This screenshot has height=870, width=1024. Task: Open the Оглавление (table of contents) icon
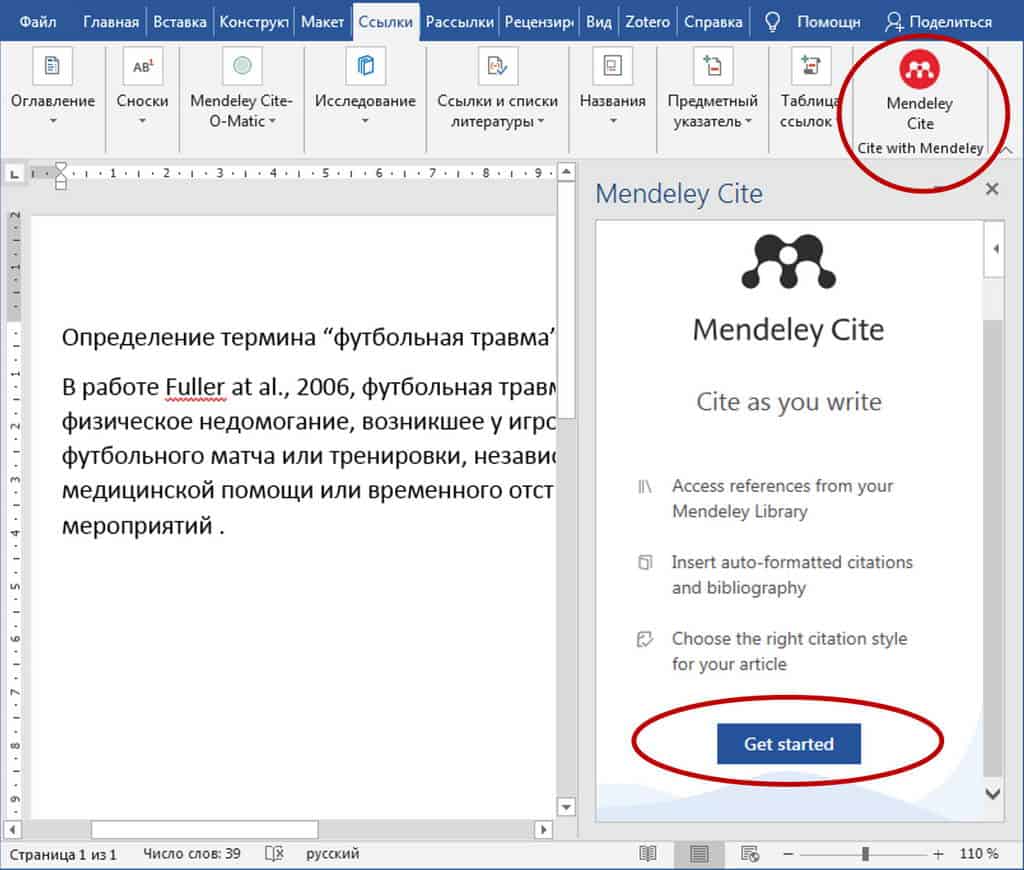coord(52,66)
